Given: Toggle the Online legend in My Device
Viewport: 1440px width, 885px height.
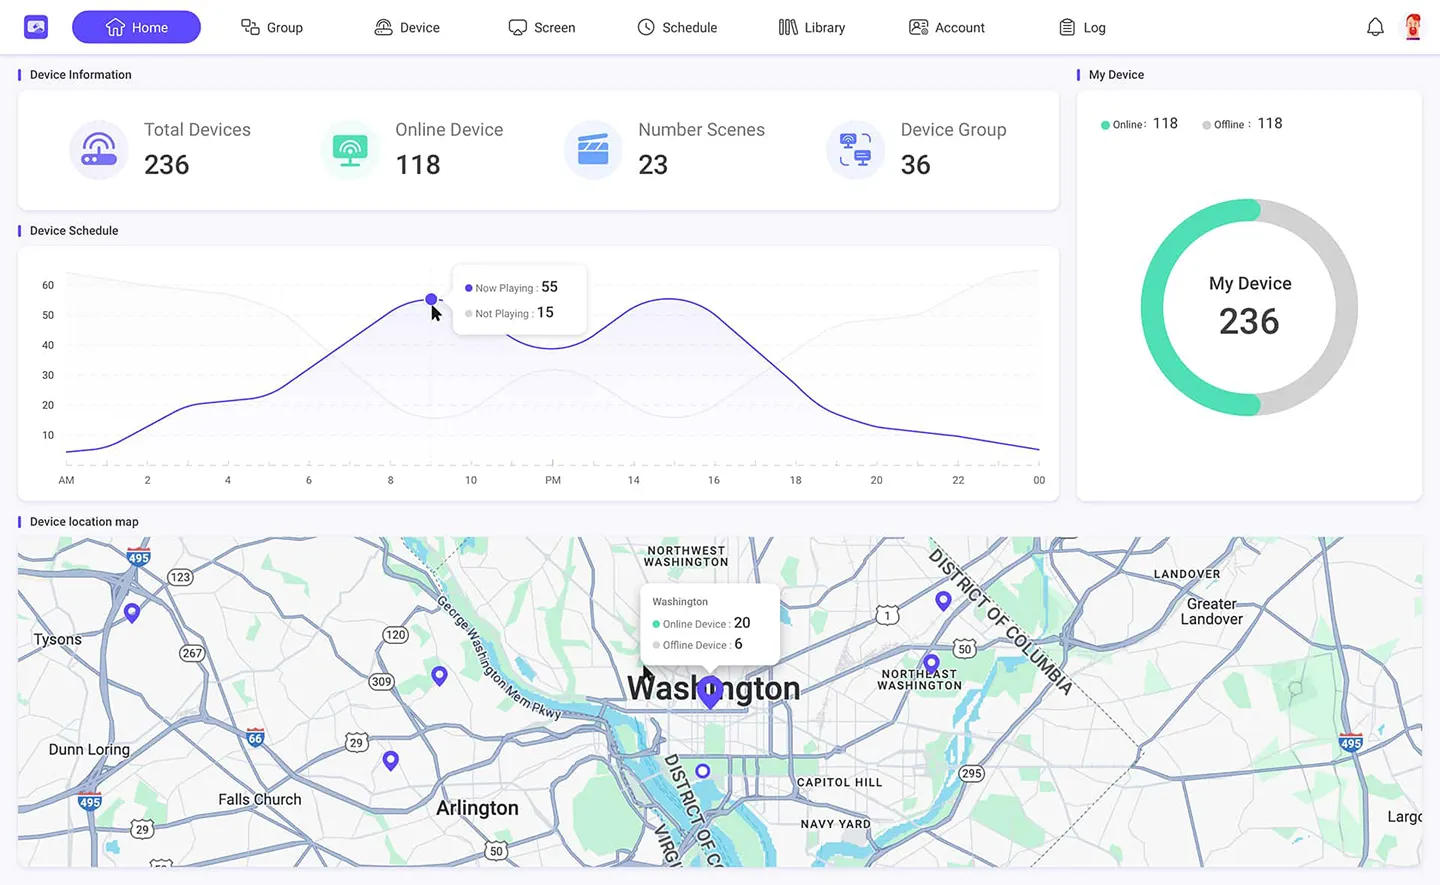Looking at the screenshot, I should 1139,124.
